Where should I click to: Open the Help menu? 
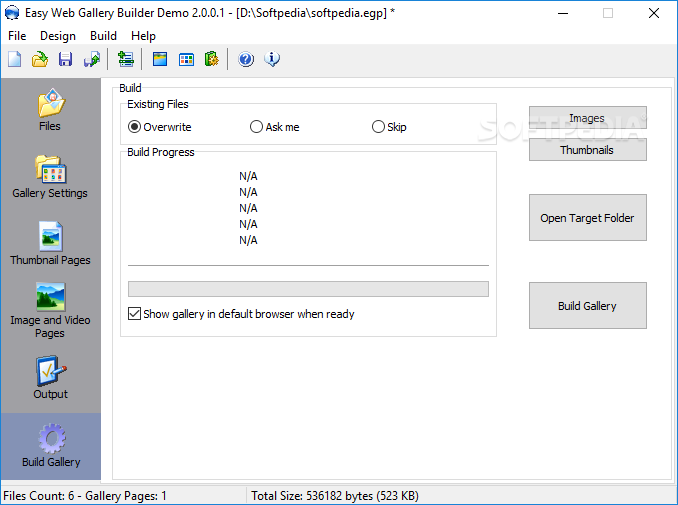(x=143, y=36)
